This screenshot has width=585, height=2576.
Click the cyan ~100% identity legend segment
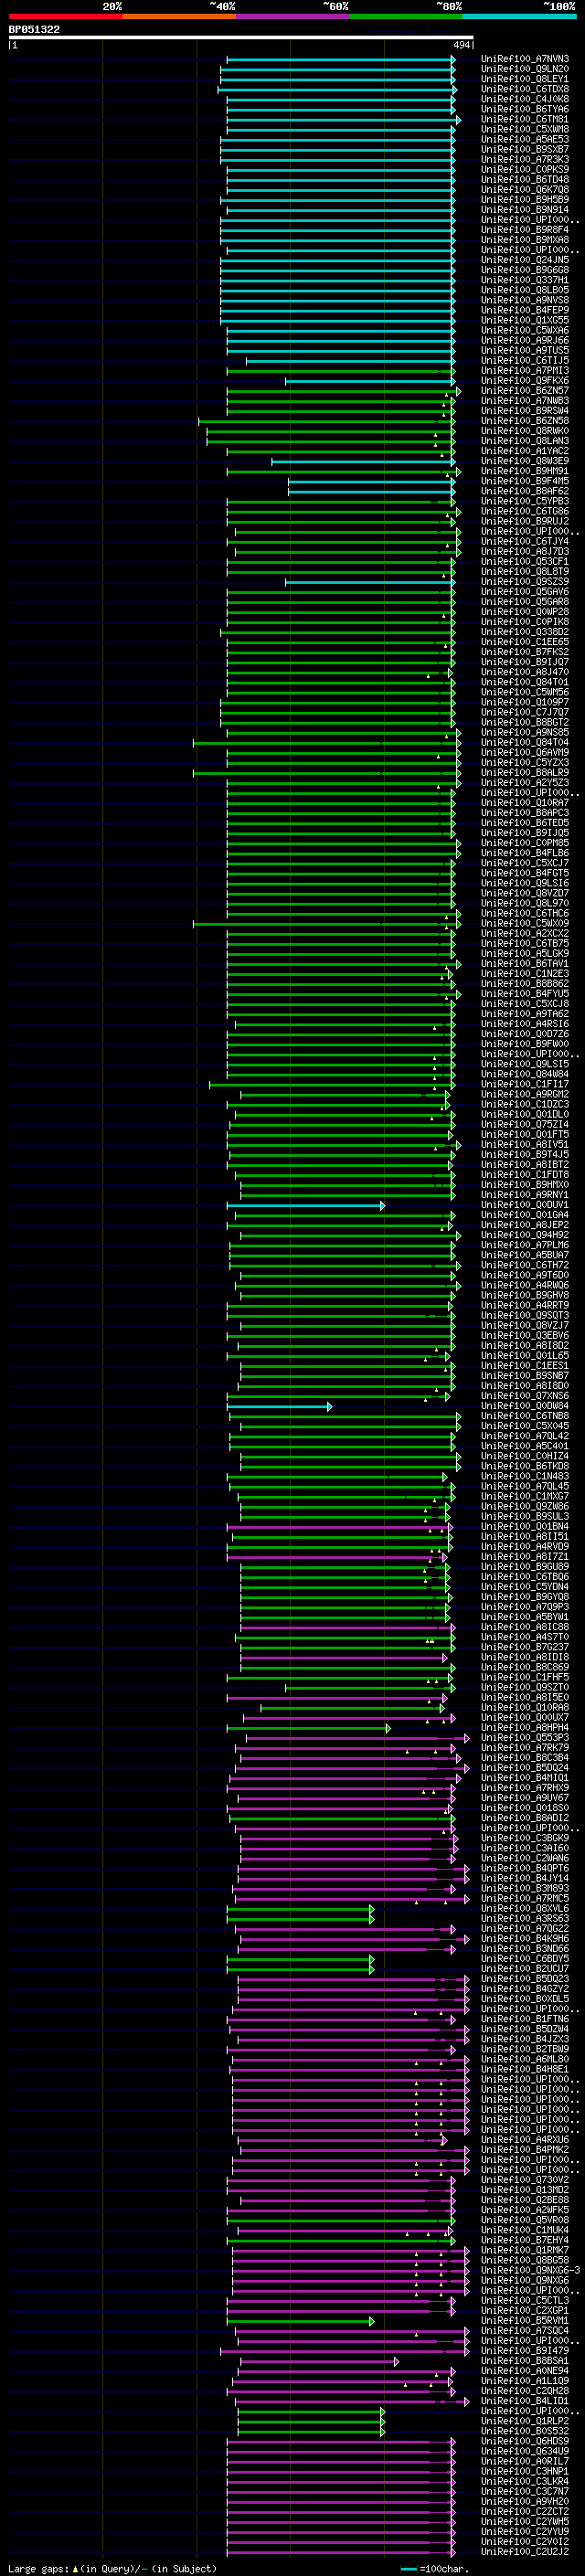tap(519, 16)
